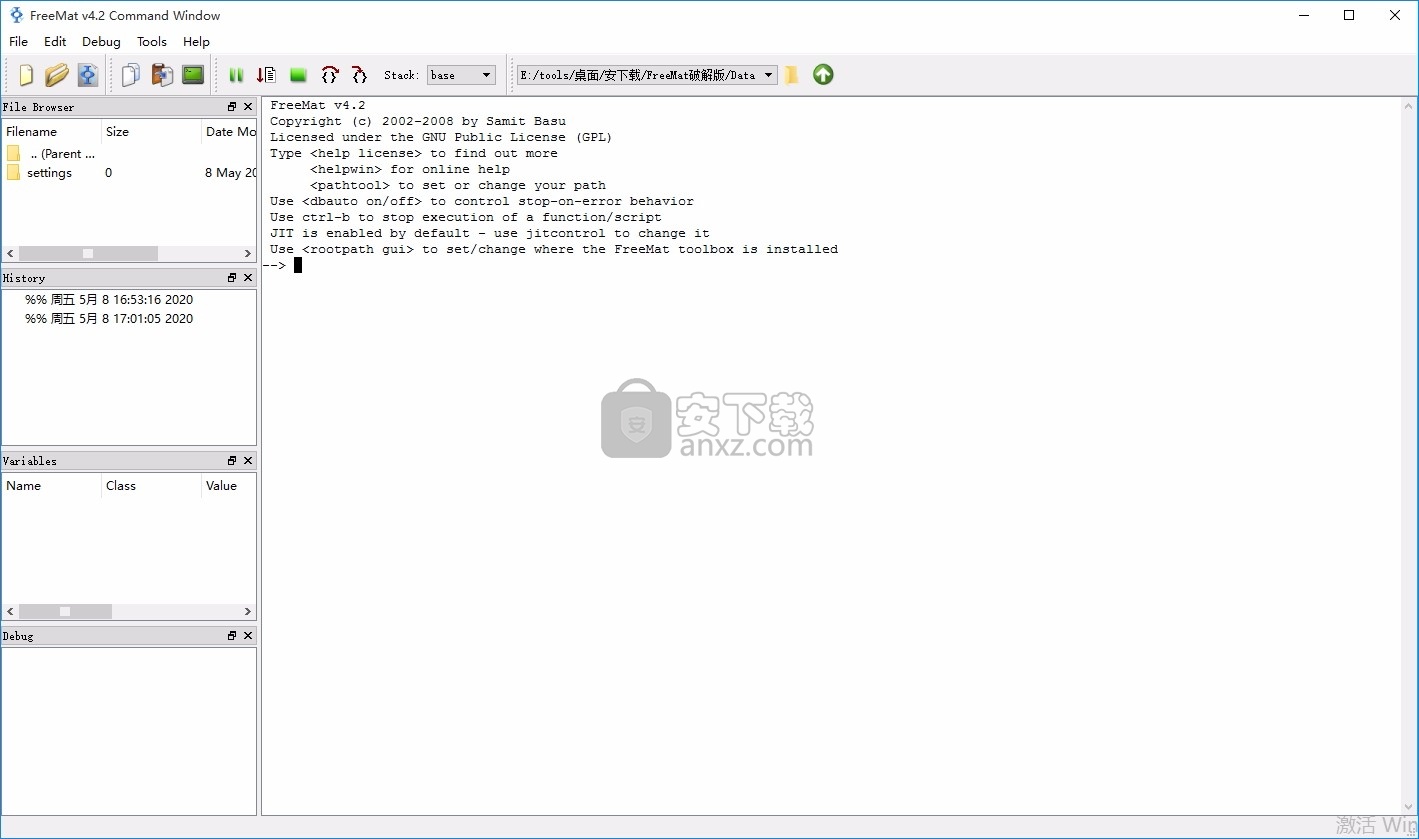Select history entry 17:01:05 2020
The height and width of the screenshot is (839, 1419).
(109, 318)
